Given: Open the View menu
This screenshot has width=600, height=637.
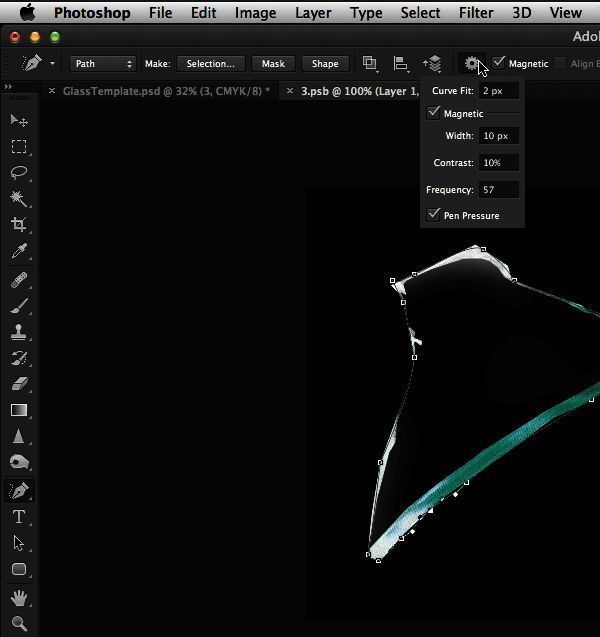Looking at the screenshot, I should (x=566, y=13).
